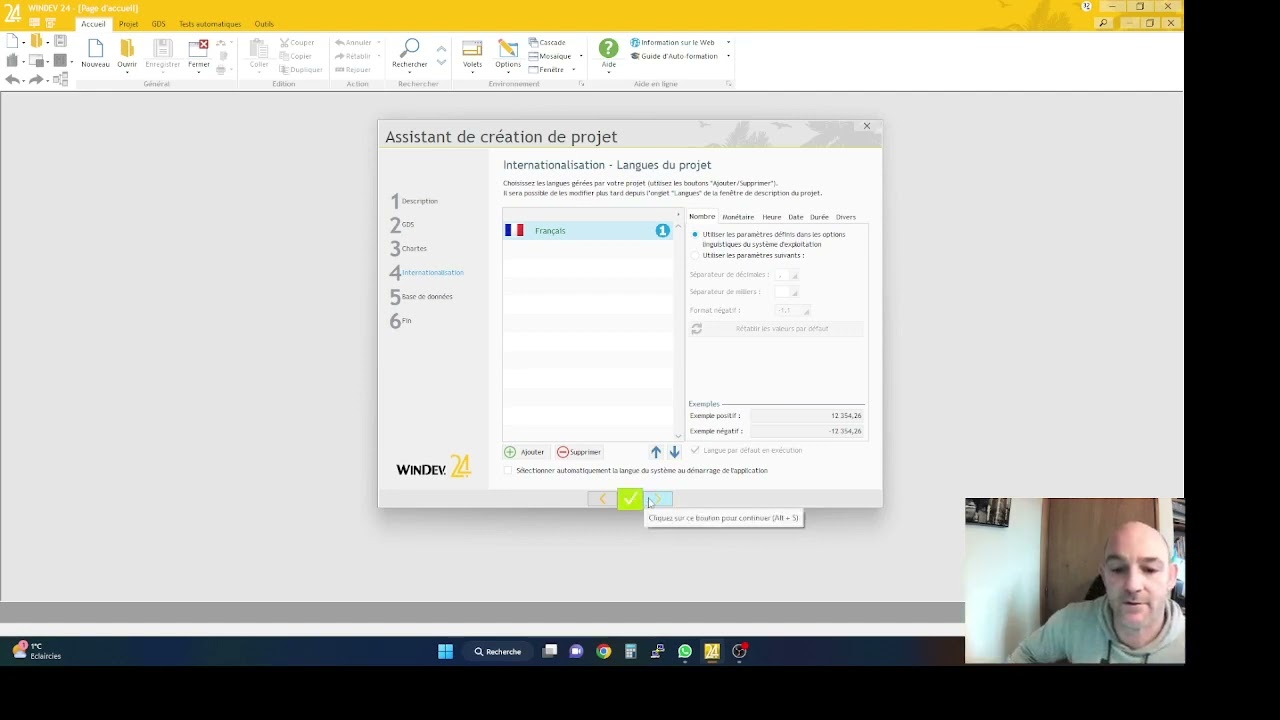This screenshot has height=720, width=1280.
Task: Open Guide d'Auto-formation
Action: tap(674, 56)
